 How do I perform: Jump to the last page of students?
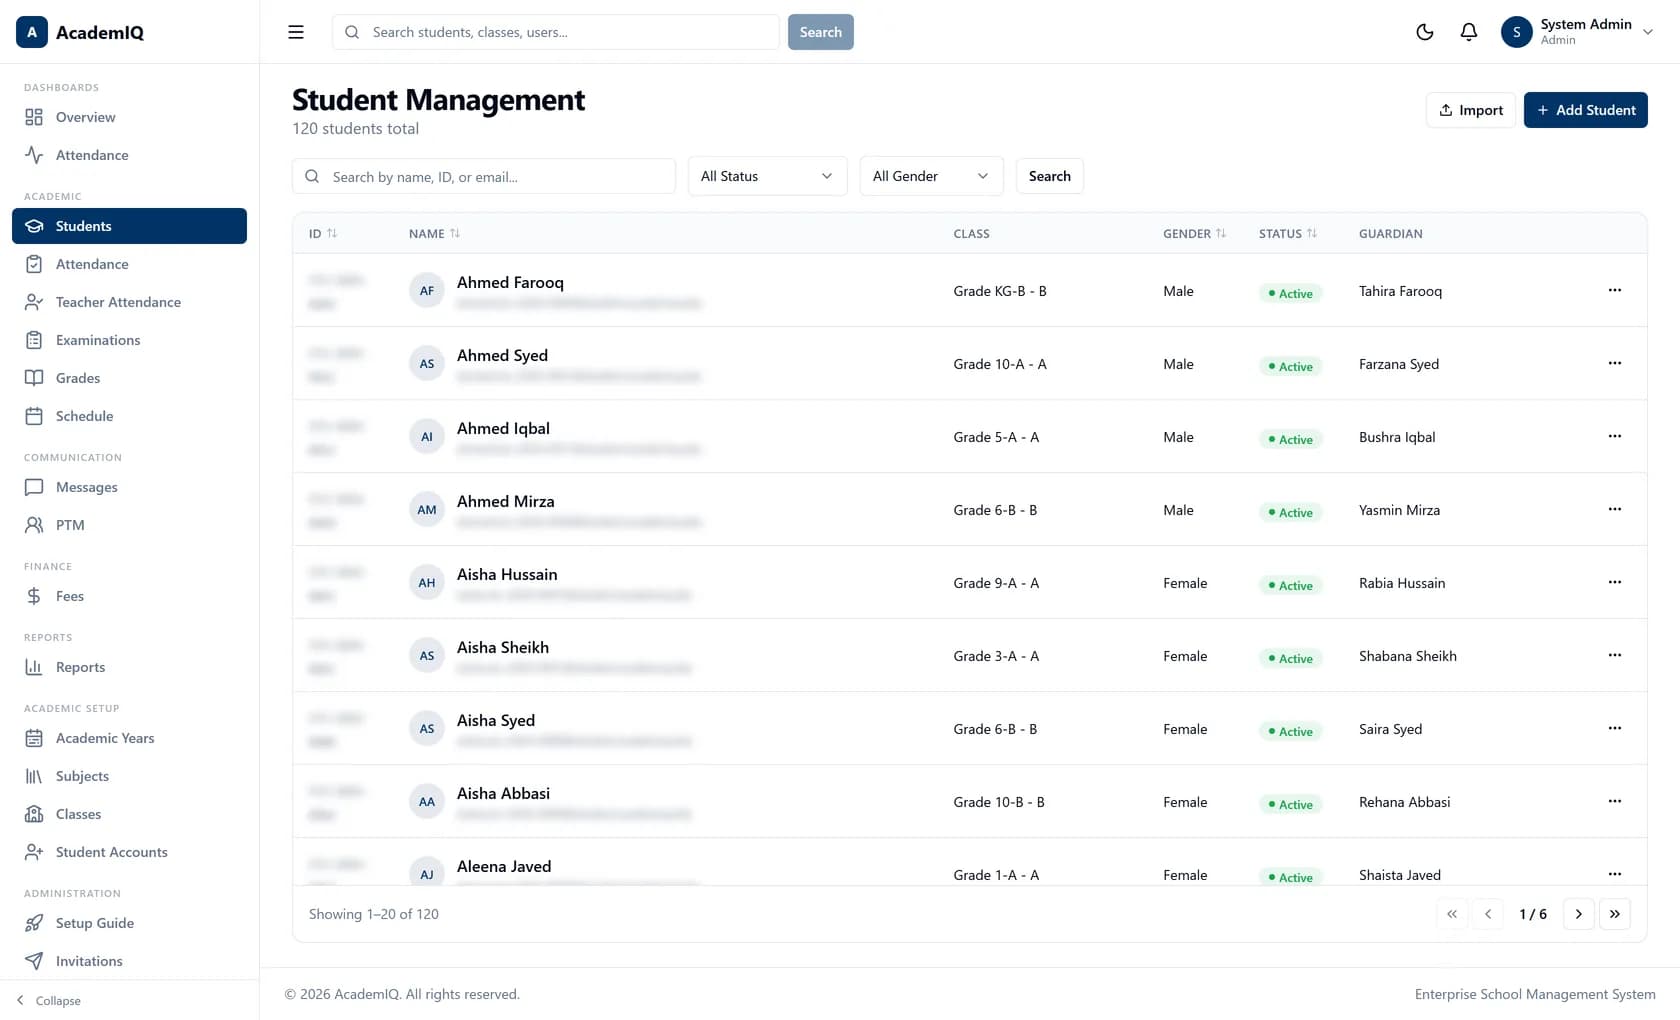pos(1615,914)
